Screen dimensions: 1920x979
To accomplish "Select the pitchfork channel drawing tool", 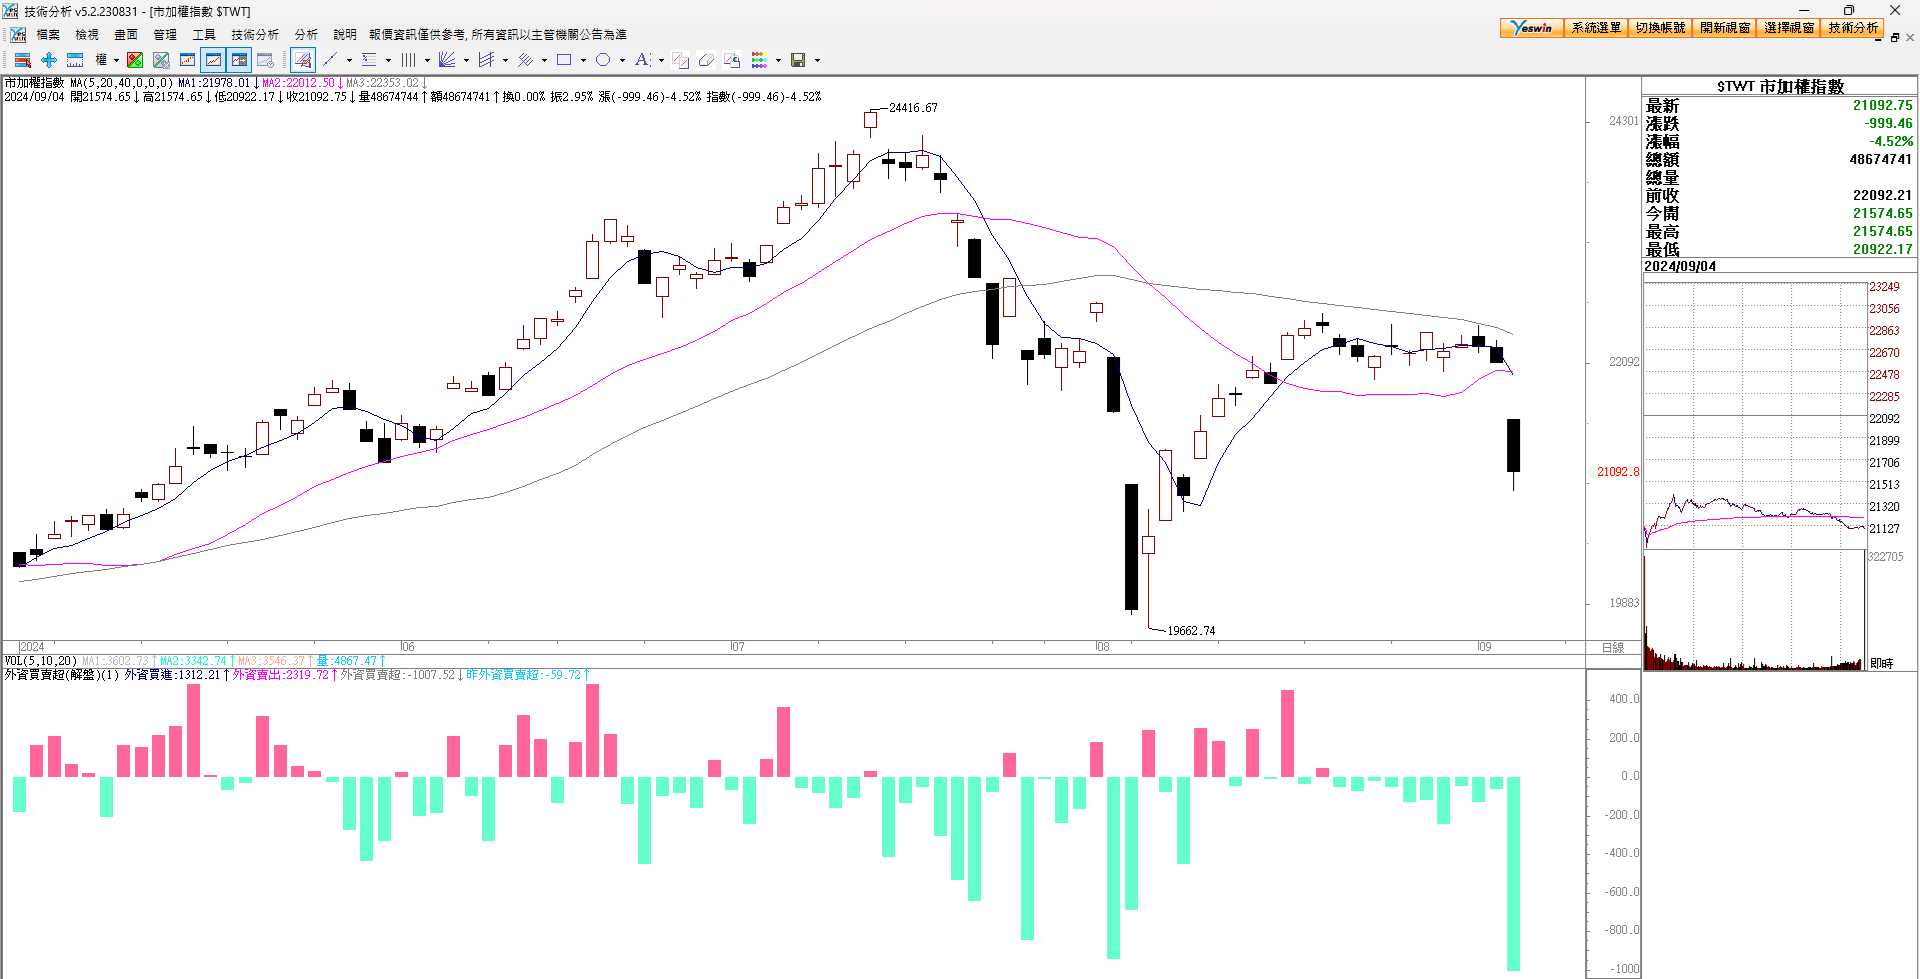I will point(487,60).
